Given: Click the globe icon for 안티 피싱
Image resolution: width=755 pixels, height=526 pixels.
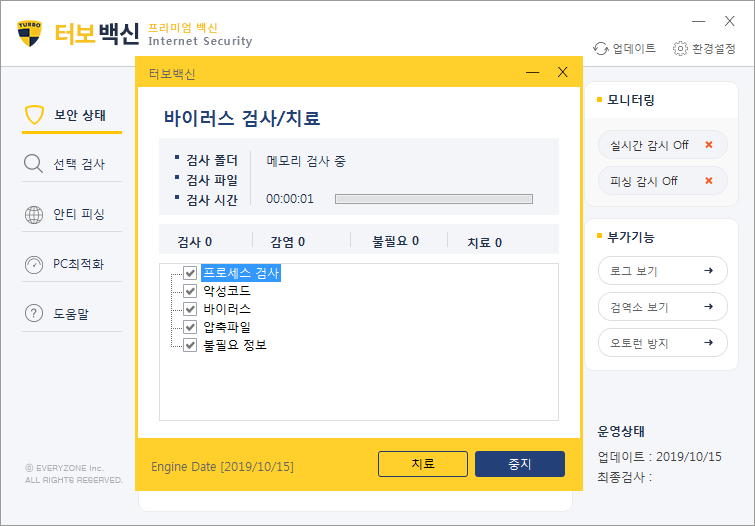Looking at the screenshot, I should click(34, 214).
